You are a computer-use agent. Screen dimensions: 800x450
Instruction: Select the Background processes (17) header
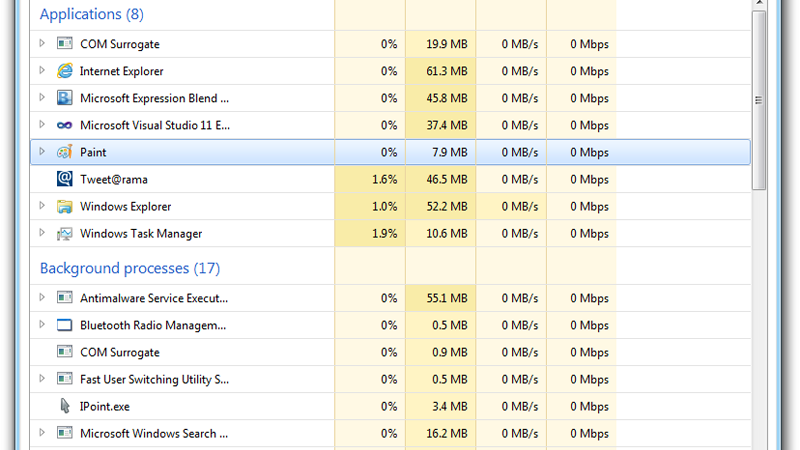click(x=130, y=268)
